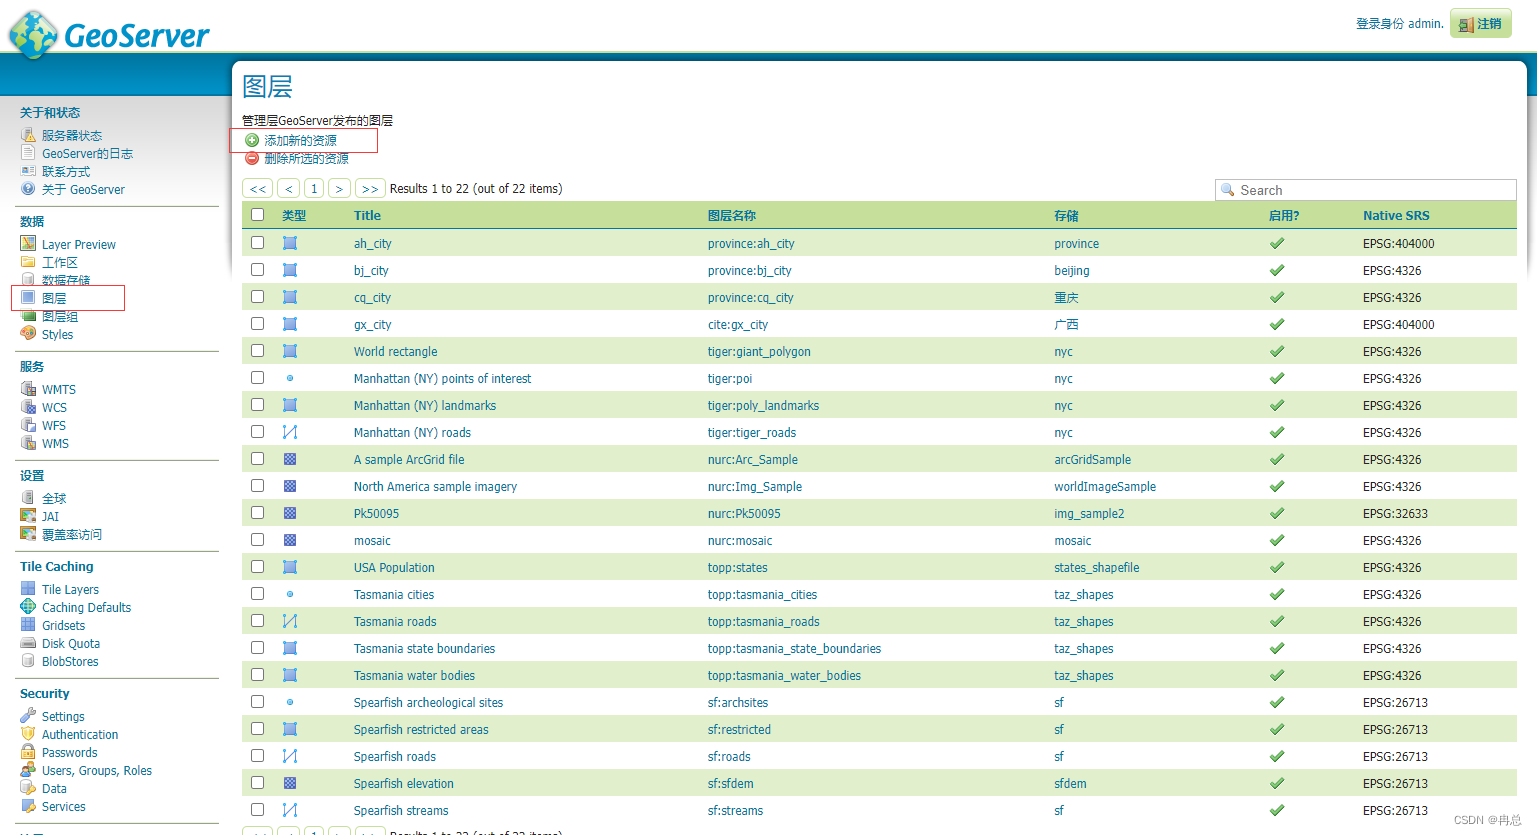1537x835 pixels.
Task: Open 工作区 link in sidebar
Action: pyautogui.click(x=60, y=262)
